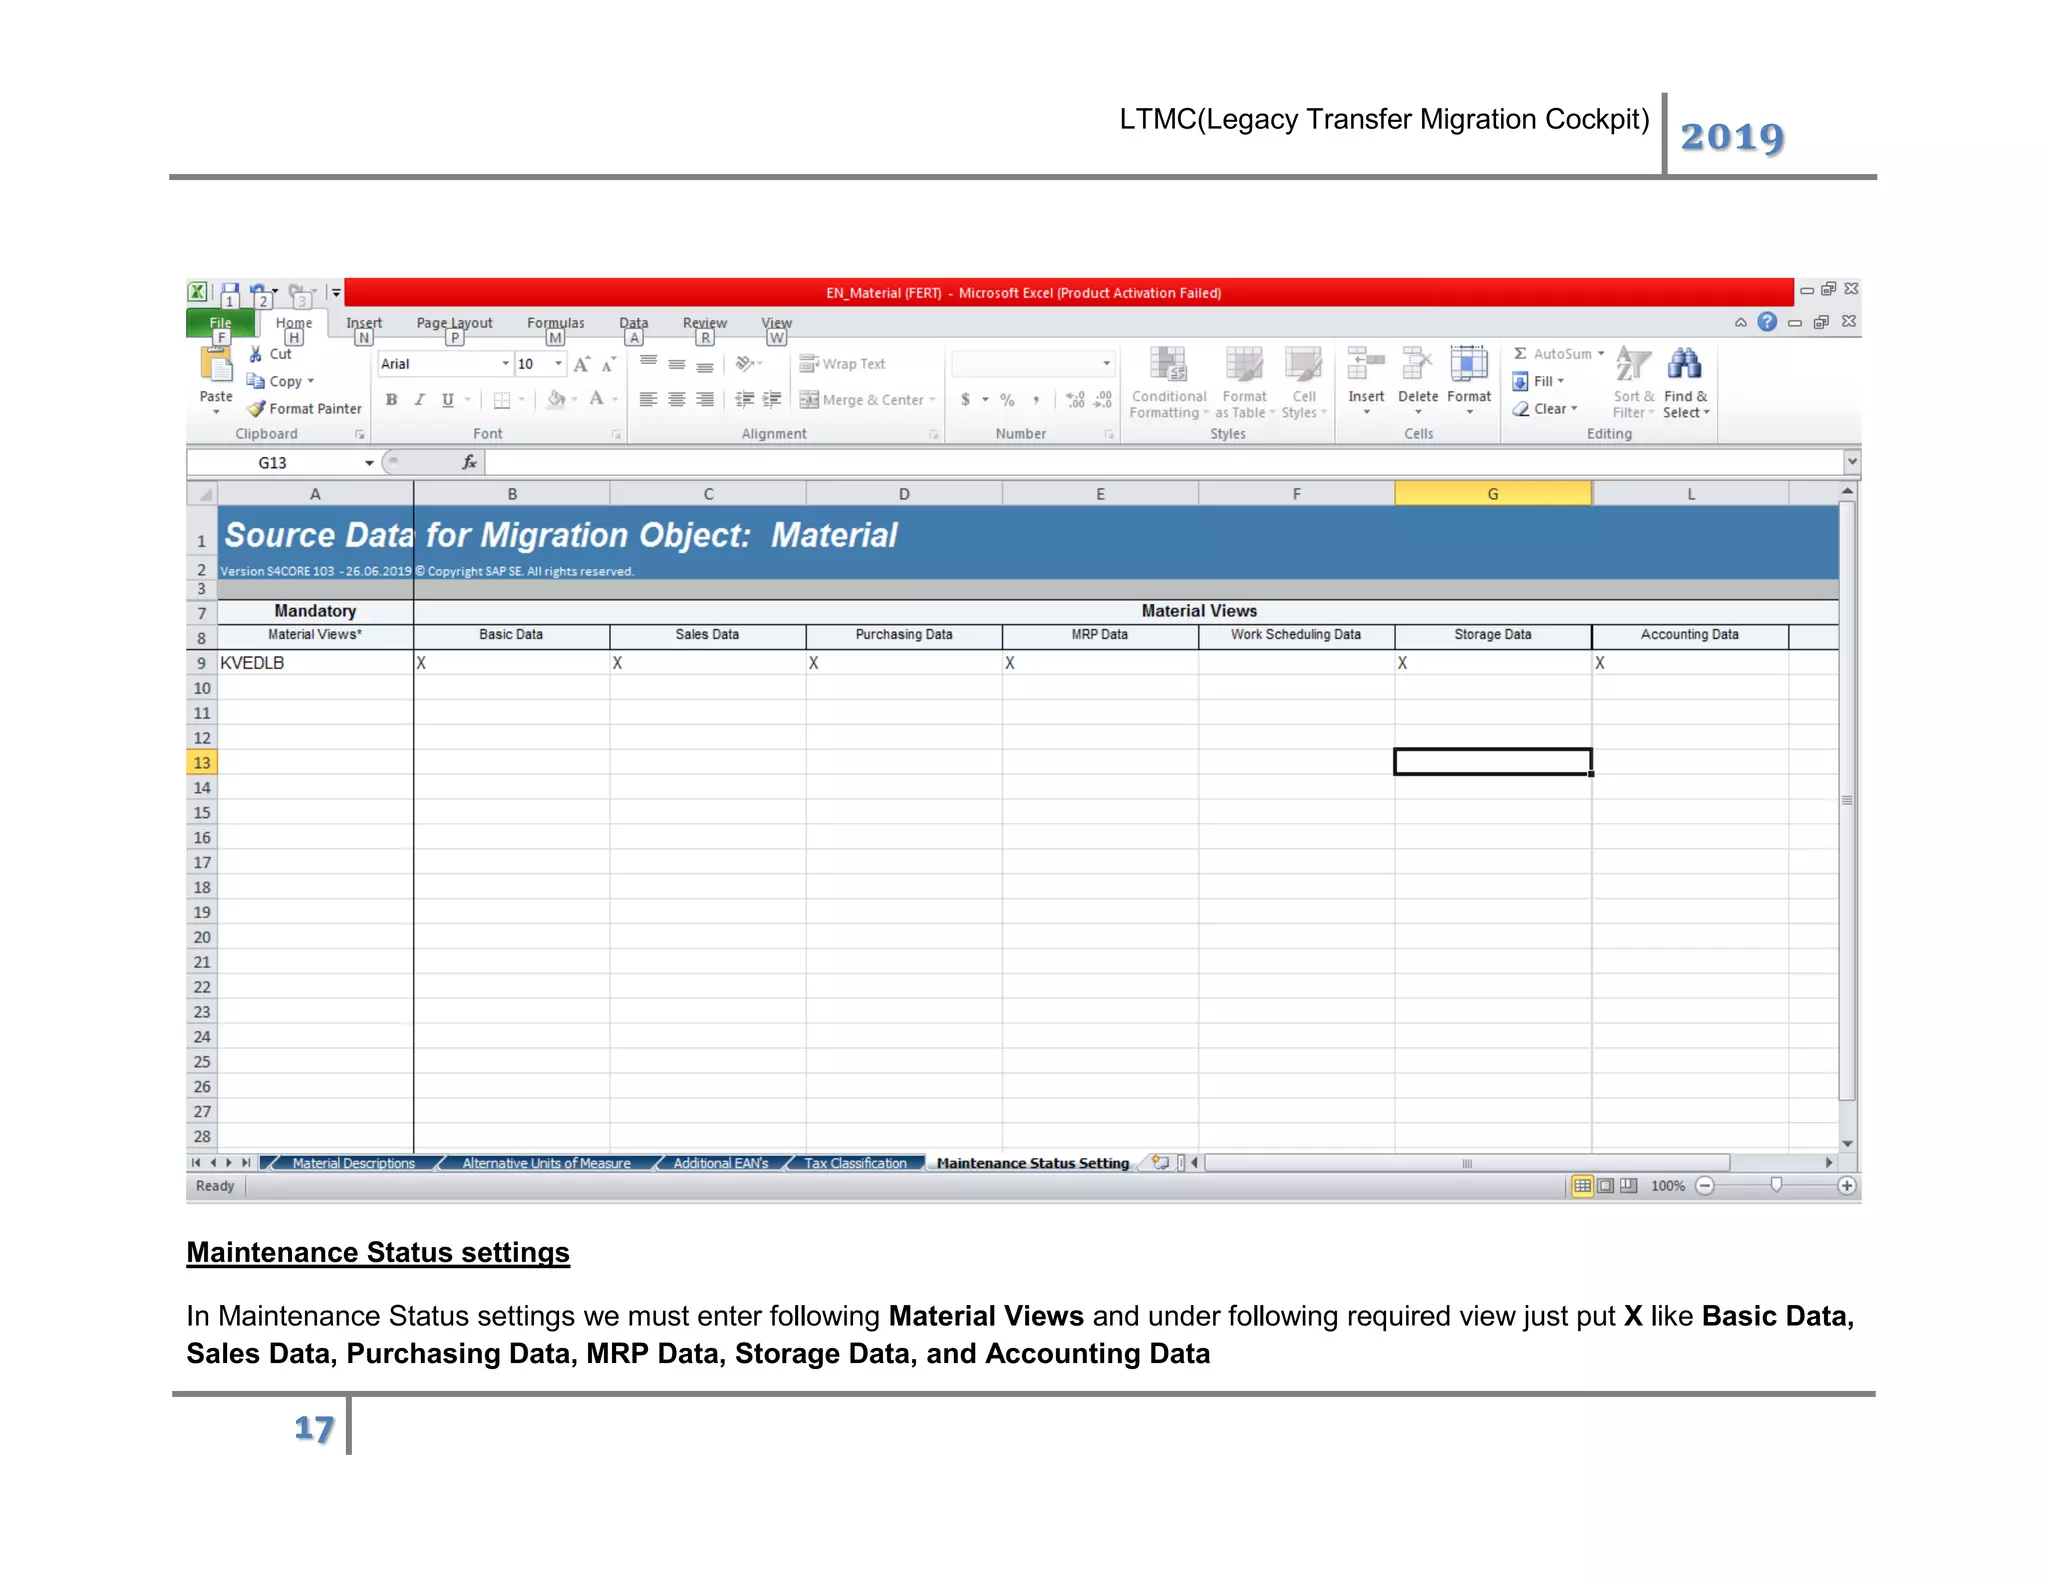2048x1582 pixels.
Task: Toggle bold formatting button
Action: (x=392, y=400)
